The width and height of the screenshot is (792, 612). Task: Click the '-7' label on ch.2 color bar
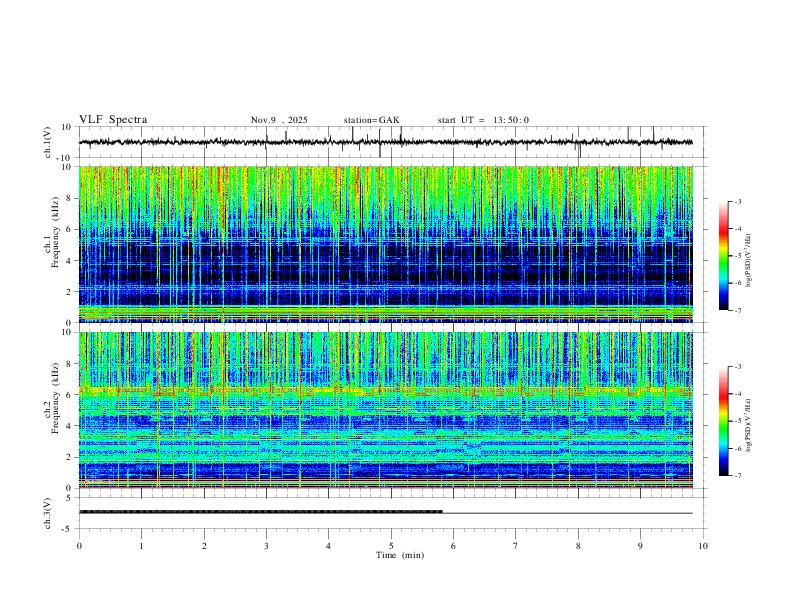coord(737,476)
